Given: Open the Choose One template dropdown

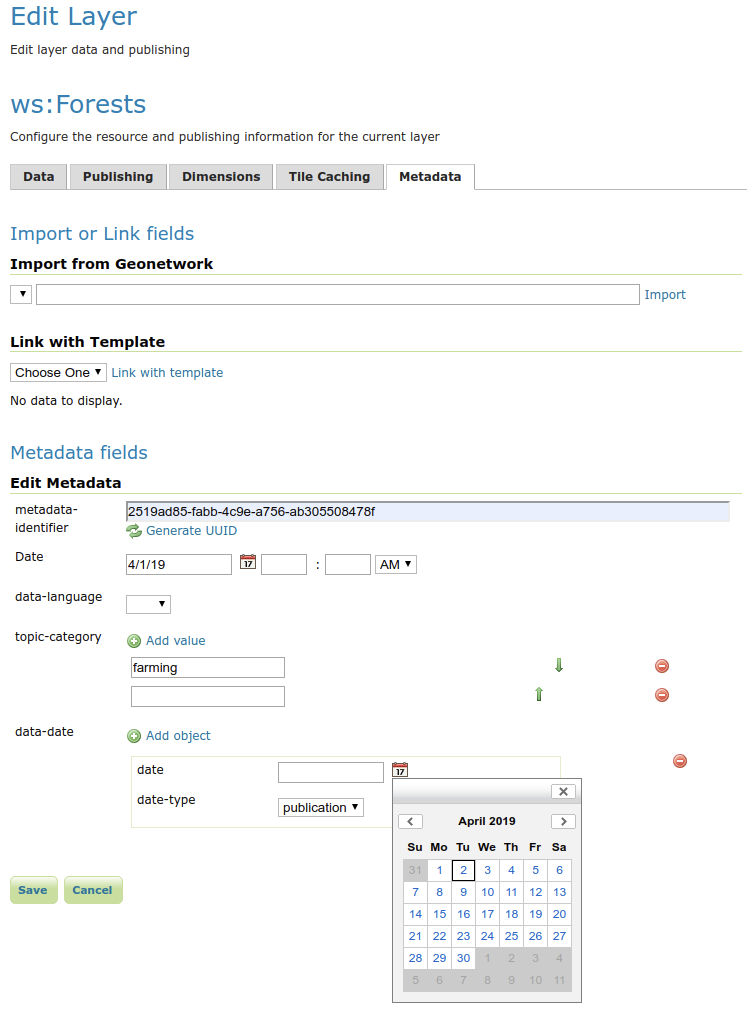Looking at the screenshot, I should (58, 372).
